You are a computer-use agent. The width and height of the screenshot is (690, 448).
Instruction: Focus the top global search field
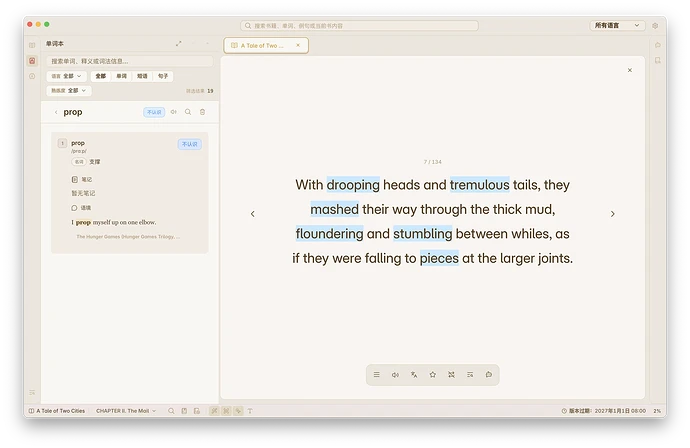(359, 26)
